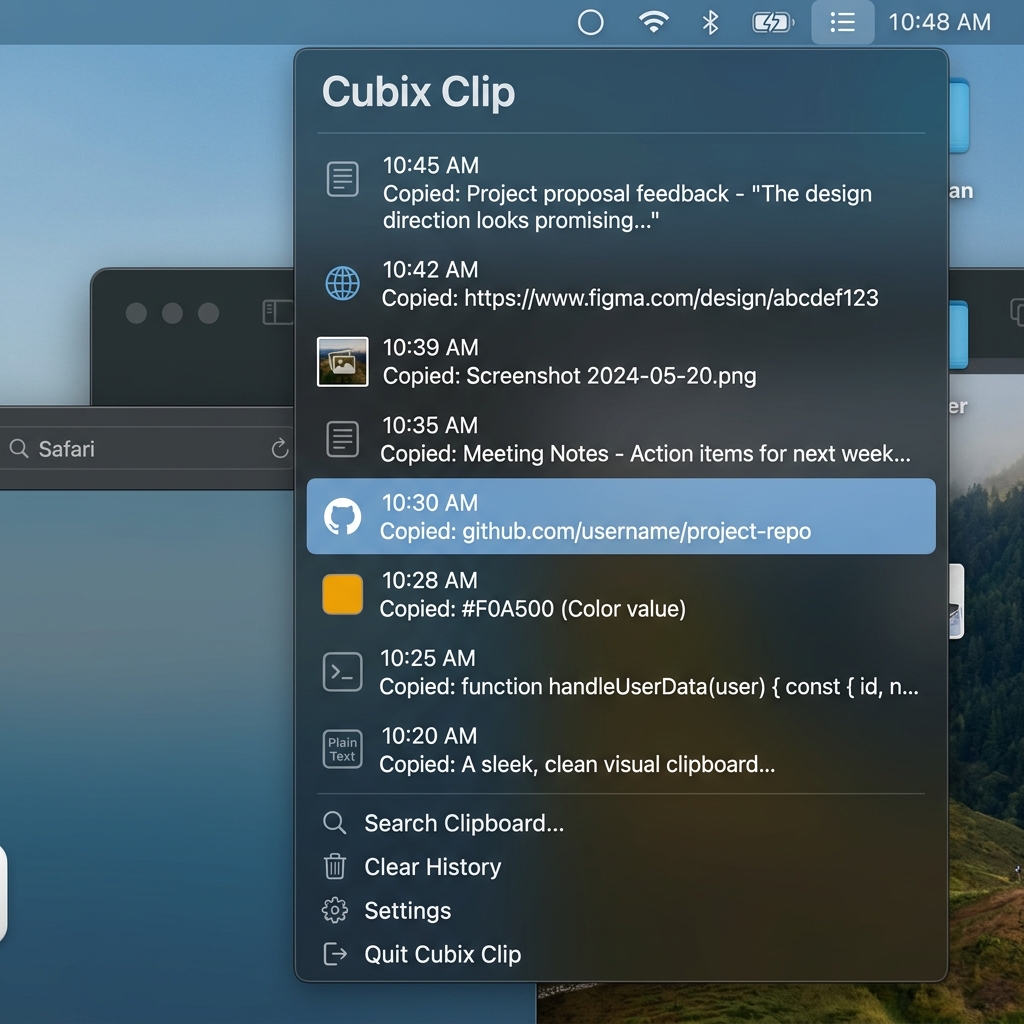Open the Cubix Clip menu bar icon
The image size is (1024, 1024).
[842, 22]
